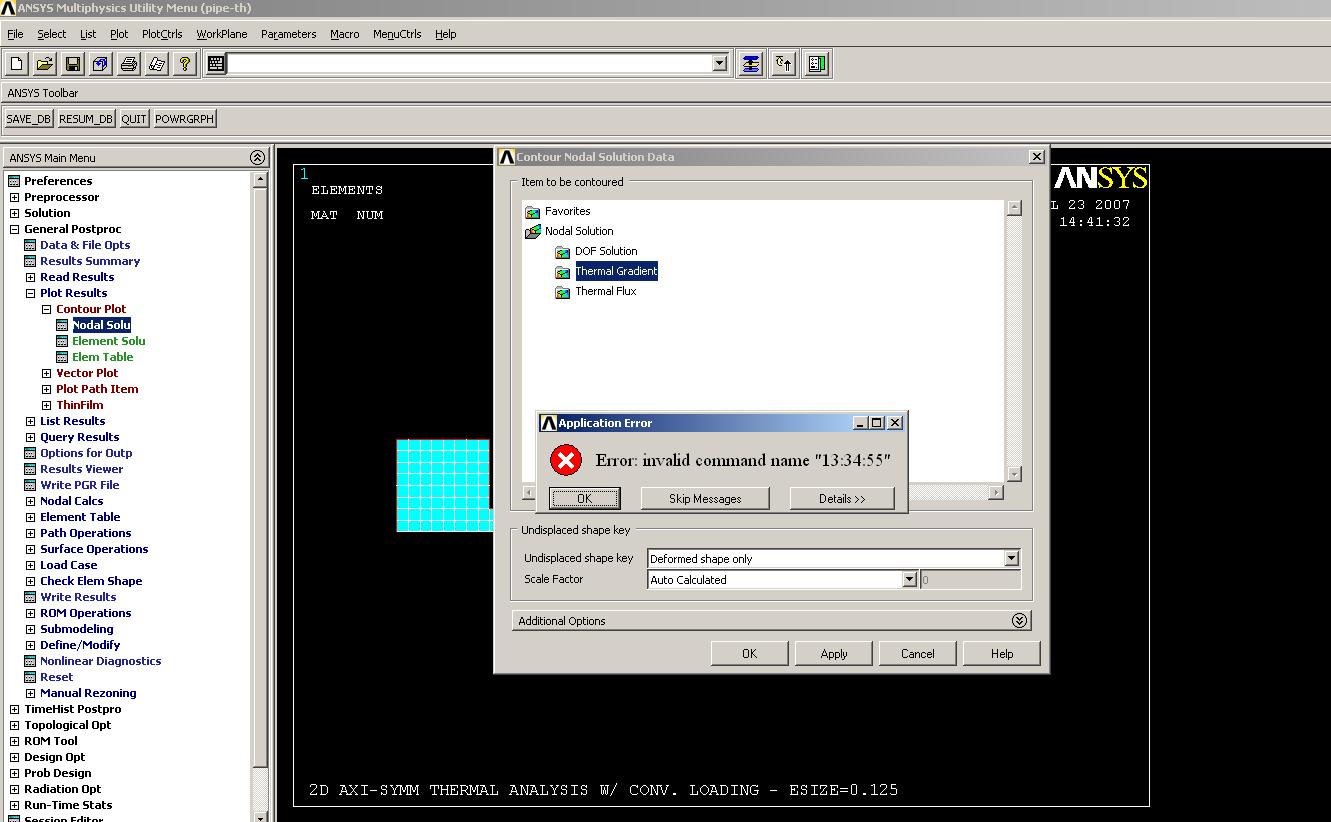This screenshot has height=822, width=1331.
Task: Click the Open ANSYS File icon
Action: (x=45, y=64)
